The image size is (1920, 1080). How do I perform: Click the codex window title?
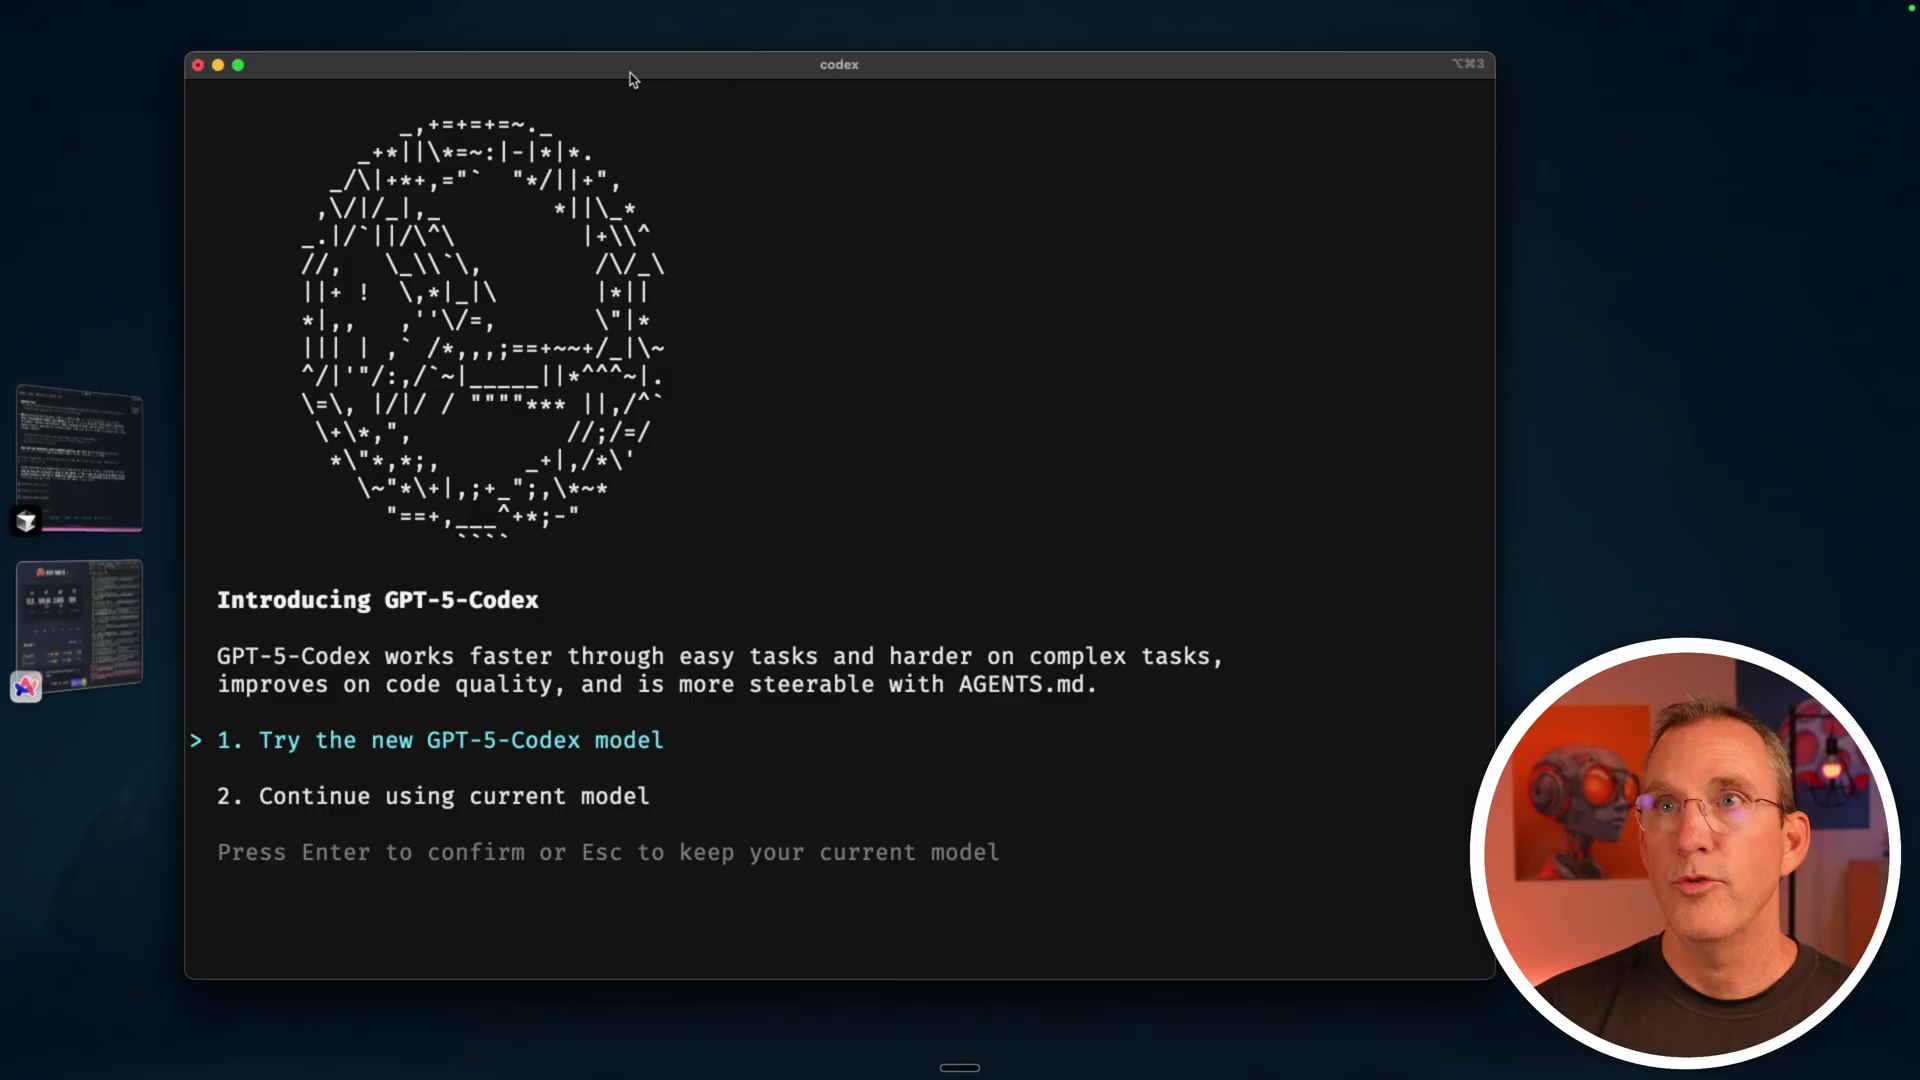point(839,65)
